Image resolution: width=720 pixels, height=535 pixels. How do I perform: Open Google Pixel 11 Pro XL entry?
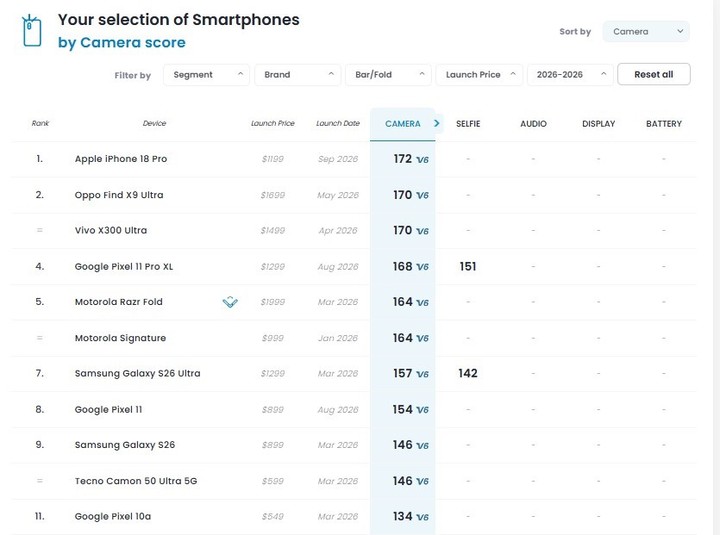pyautogui.click(x=124, y=266)
